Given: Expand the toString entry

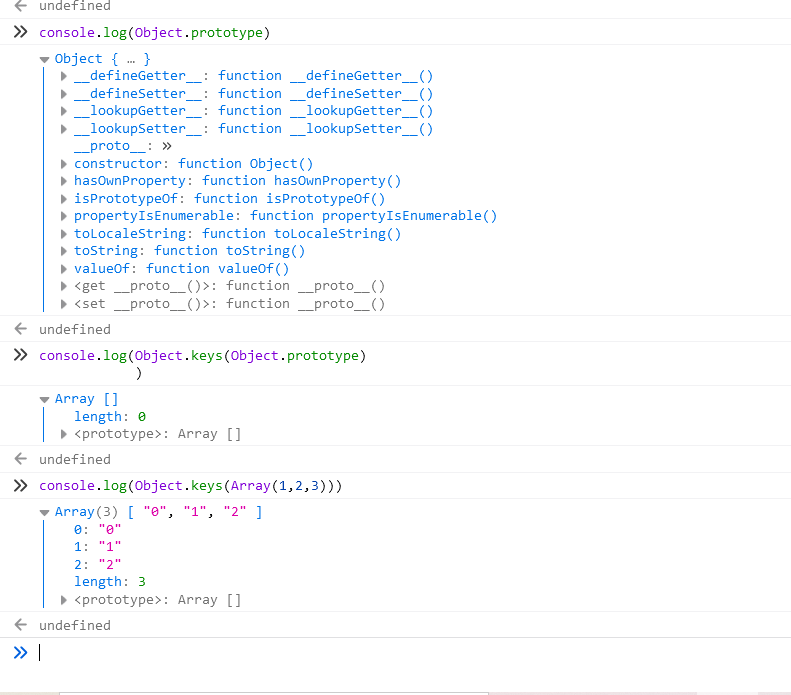Looking at the screenshot, I should click(64, 251).
